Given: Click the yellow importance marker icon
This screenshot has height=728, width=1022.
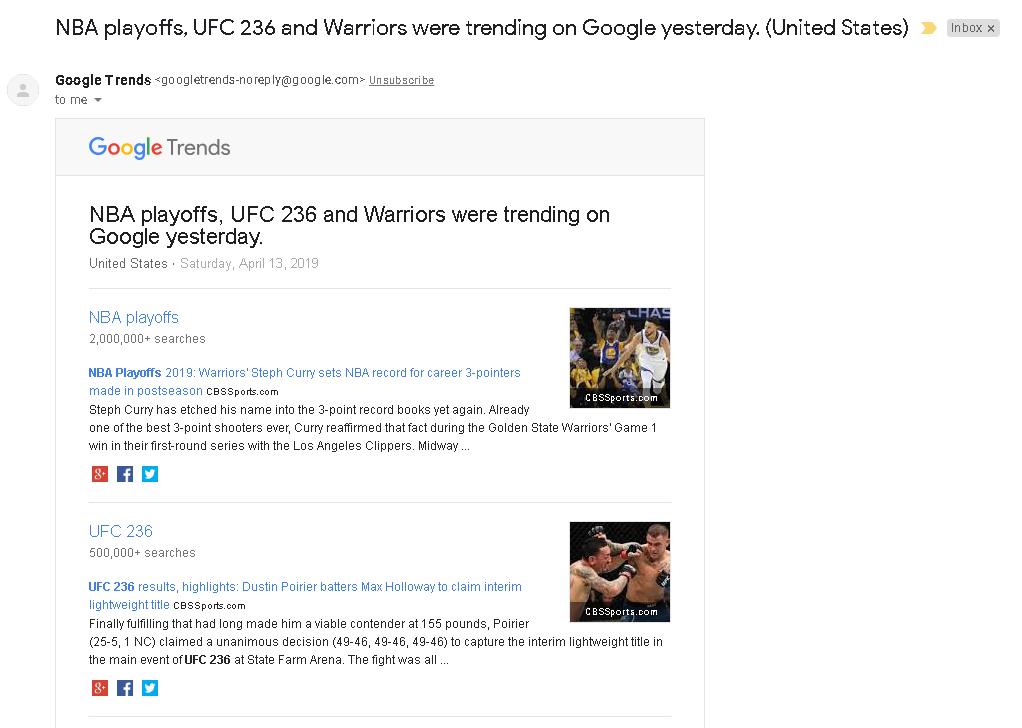Looking at the screenshot, I should [x=928, y=28].
